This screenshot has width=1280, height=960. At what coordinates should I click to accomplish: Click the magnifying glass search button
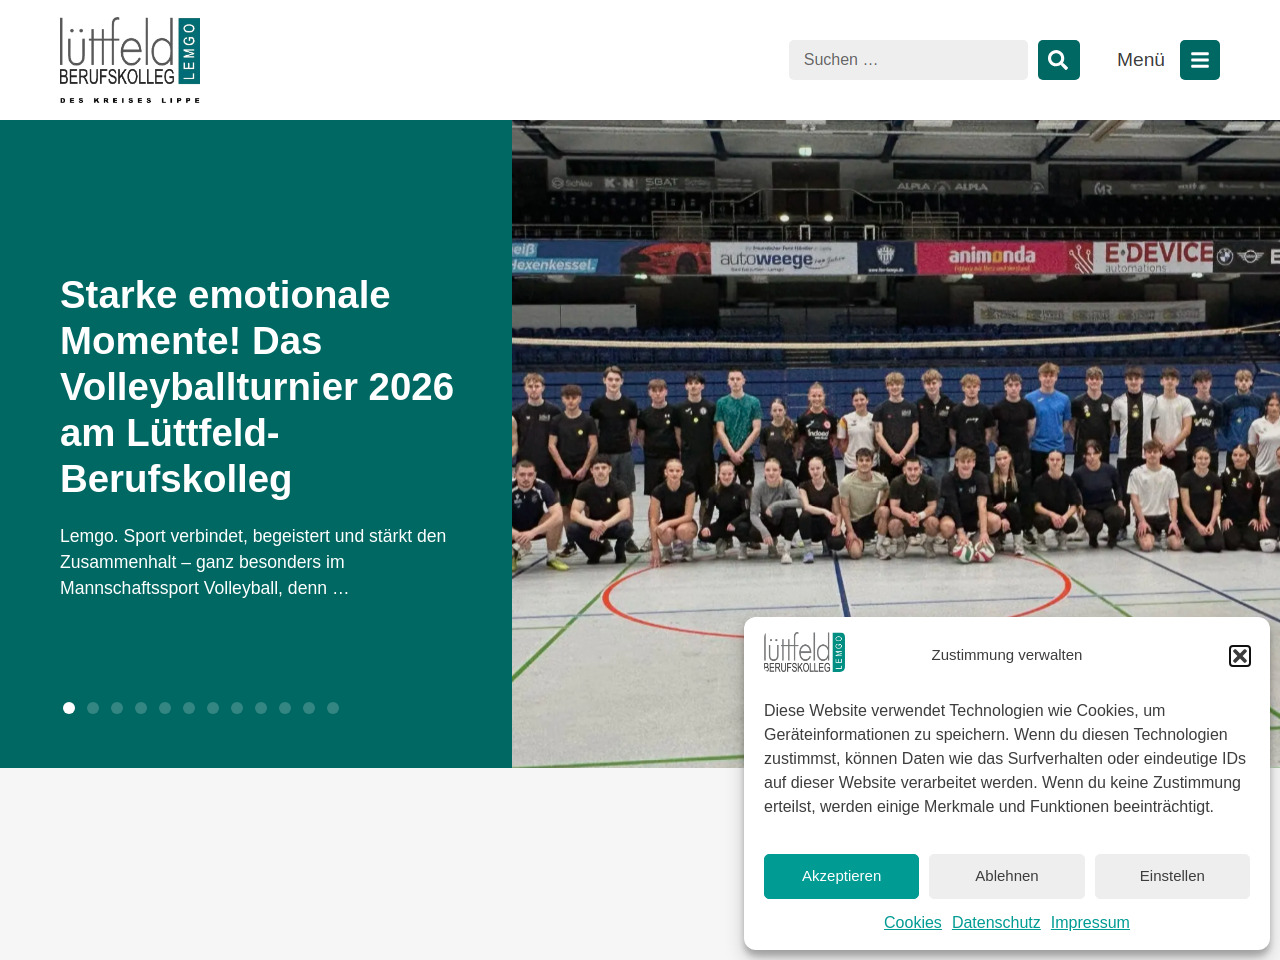(1058, 60)
